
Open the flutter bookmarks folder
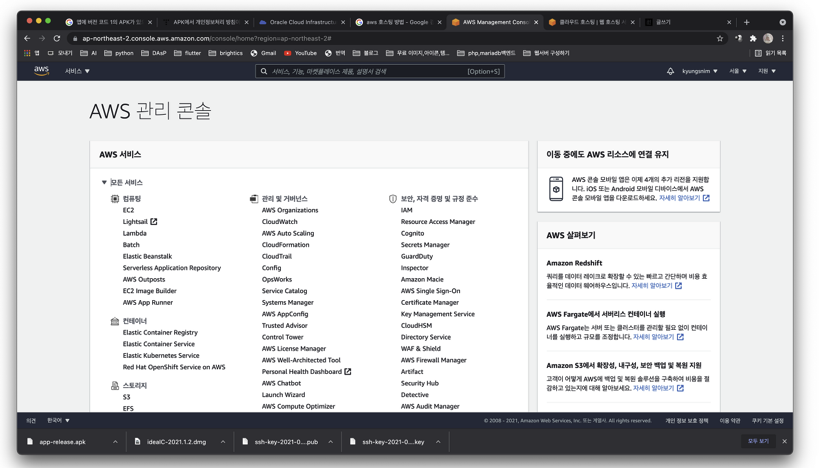tap(187, 53)
